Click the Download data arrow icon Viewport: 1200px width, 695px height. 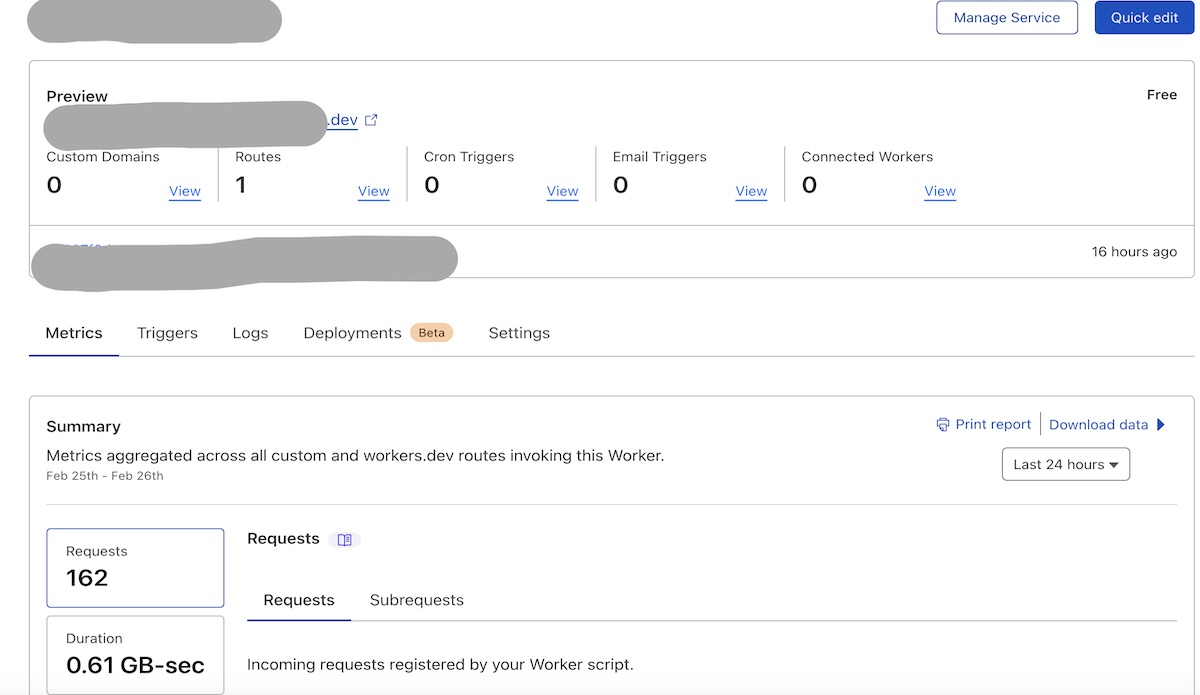(1161, 425)
